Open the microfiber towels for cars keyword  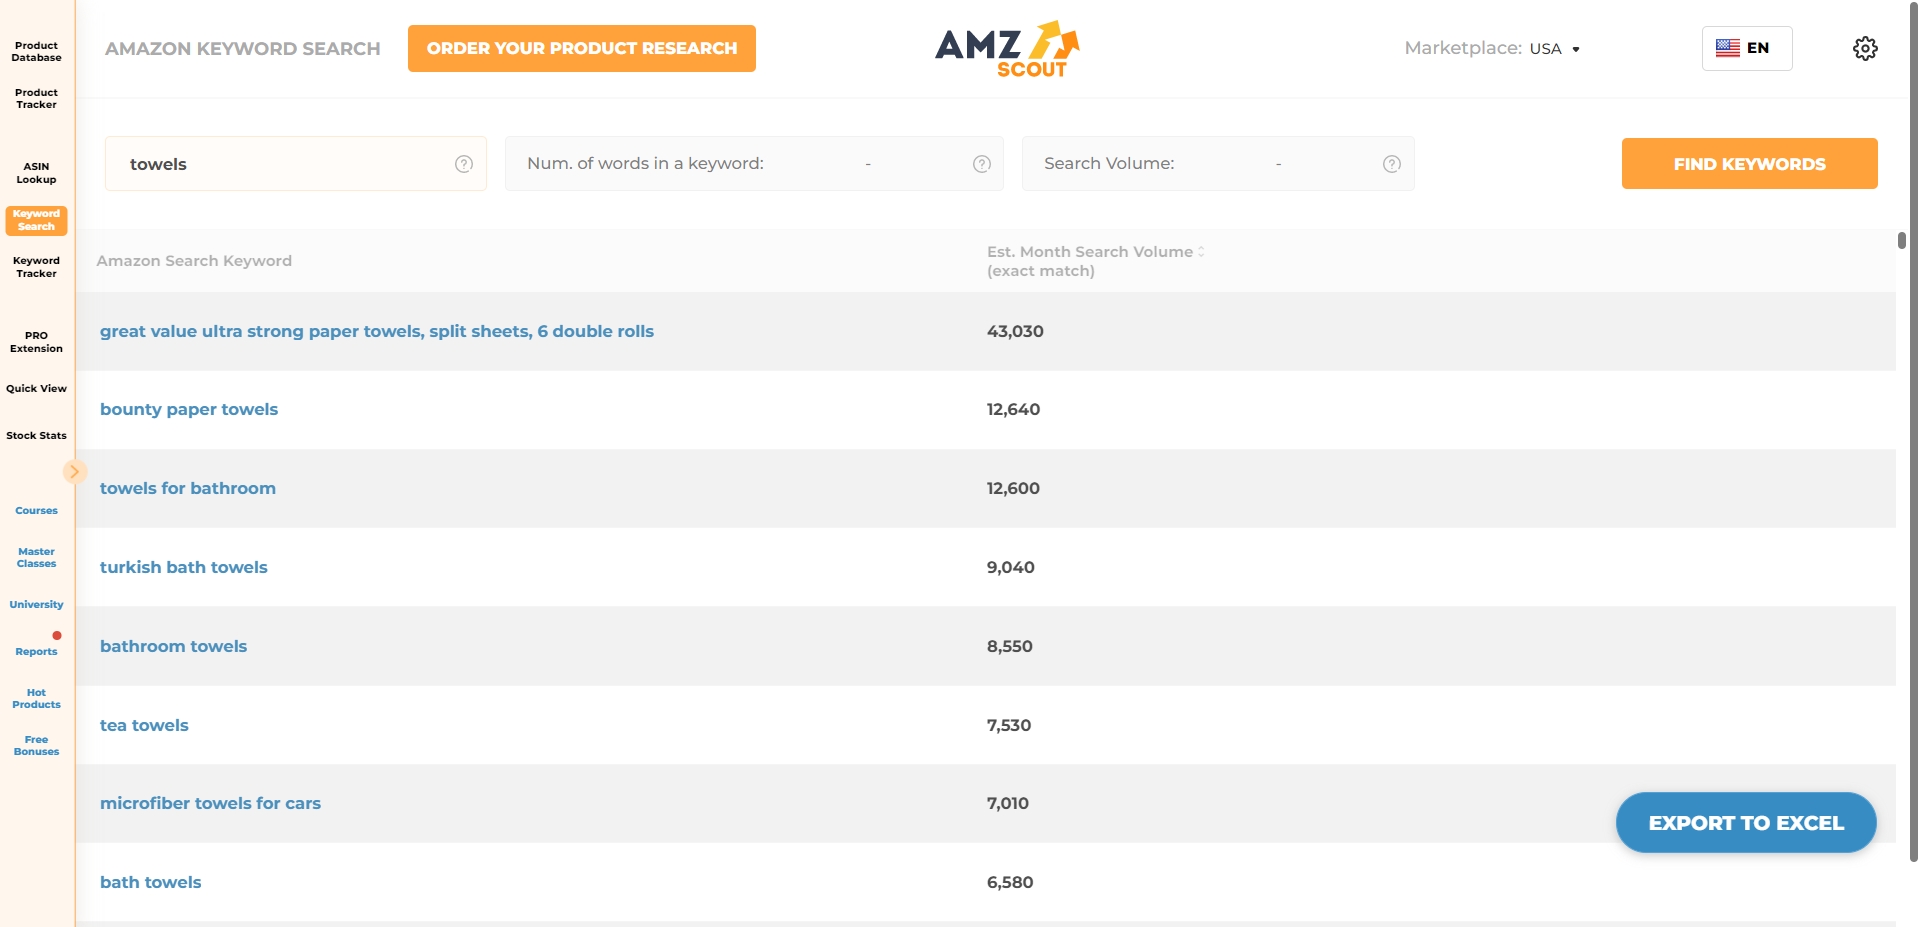(210, 803)
